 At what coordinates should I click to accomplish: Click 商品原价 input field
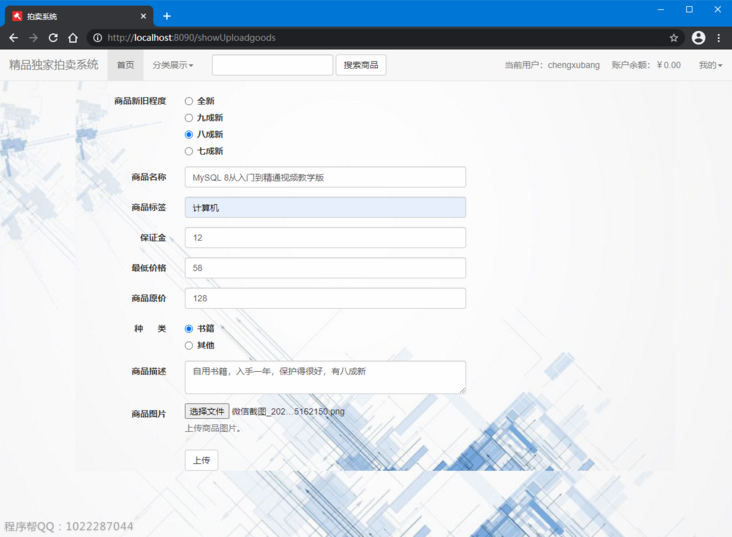[325, 298]
